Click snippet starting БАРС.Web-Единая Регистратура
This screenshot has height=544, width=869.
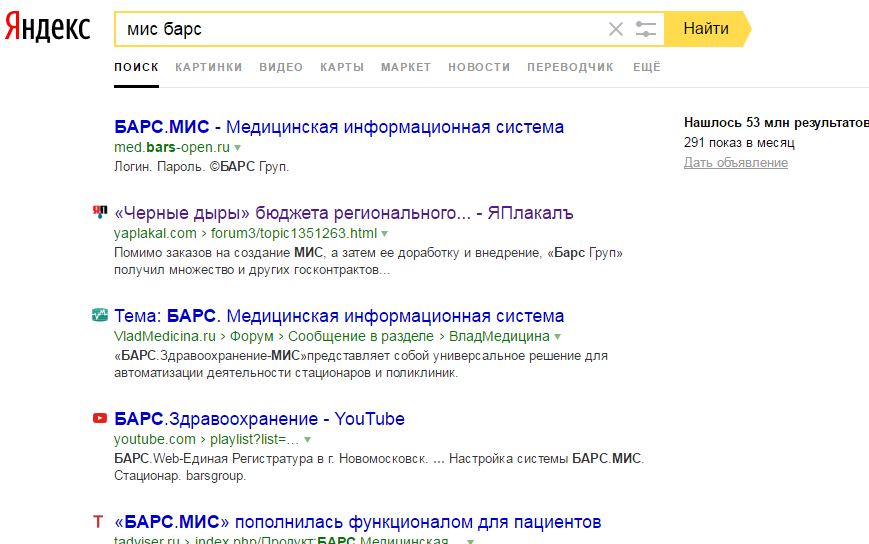point(379,467)
